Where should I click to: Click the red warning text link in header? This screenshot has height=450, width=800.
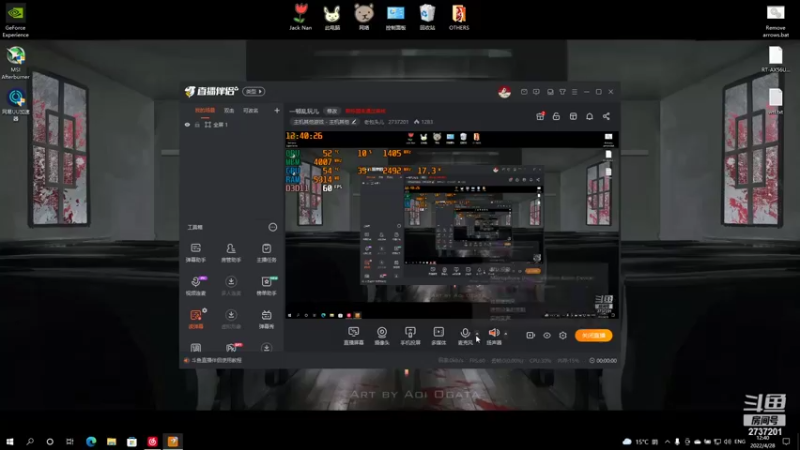[365, 111]
